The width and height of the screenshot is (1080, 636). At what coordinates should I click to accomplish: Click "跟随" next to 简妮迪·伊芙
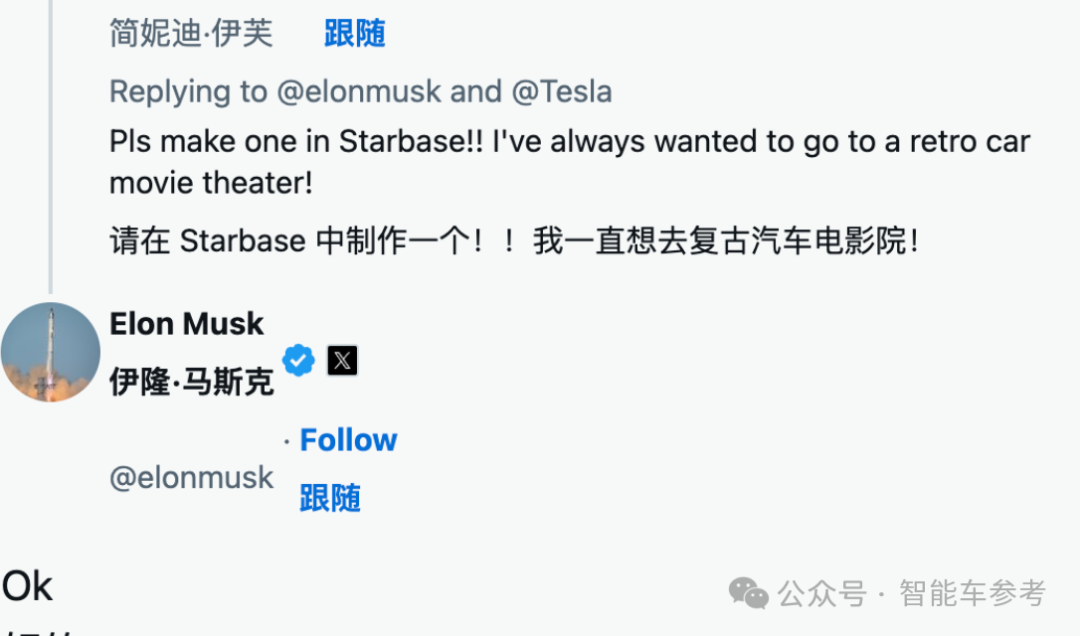(354, 33)
